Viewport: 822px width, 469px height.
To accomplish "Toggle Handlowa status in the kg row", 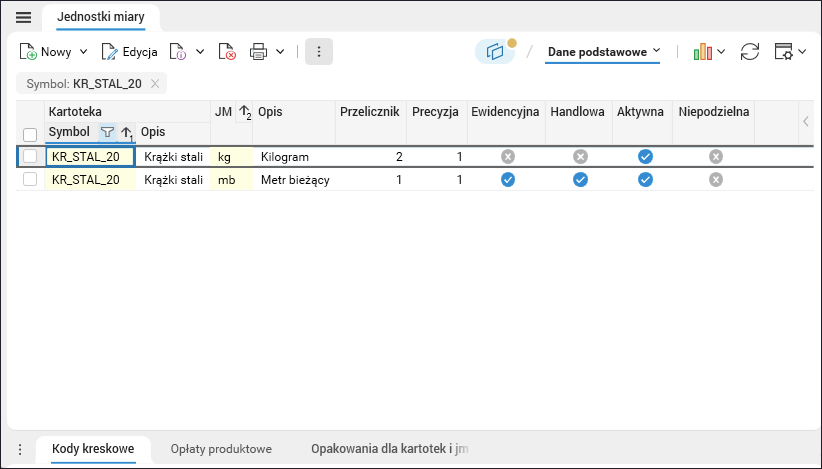I will (x=580, y=156).
